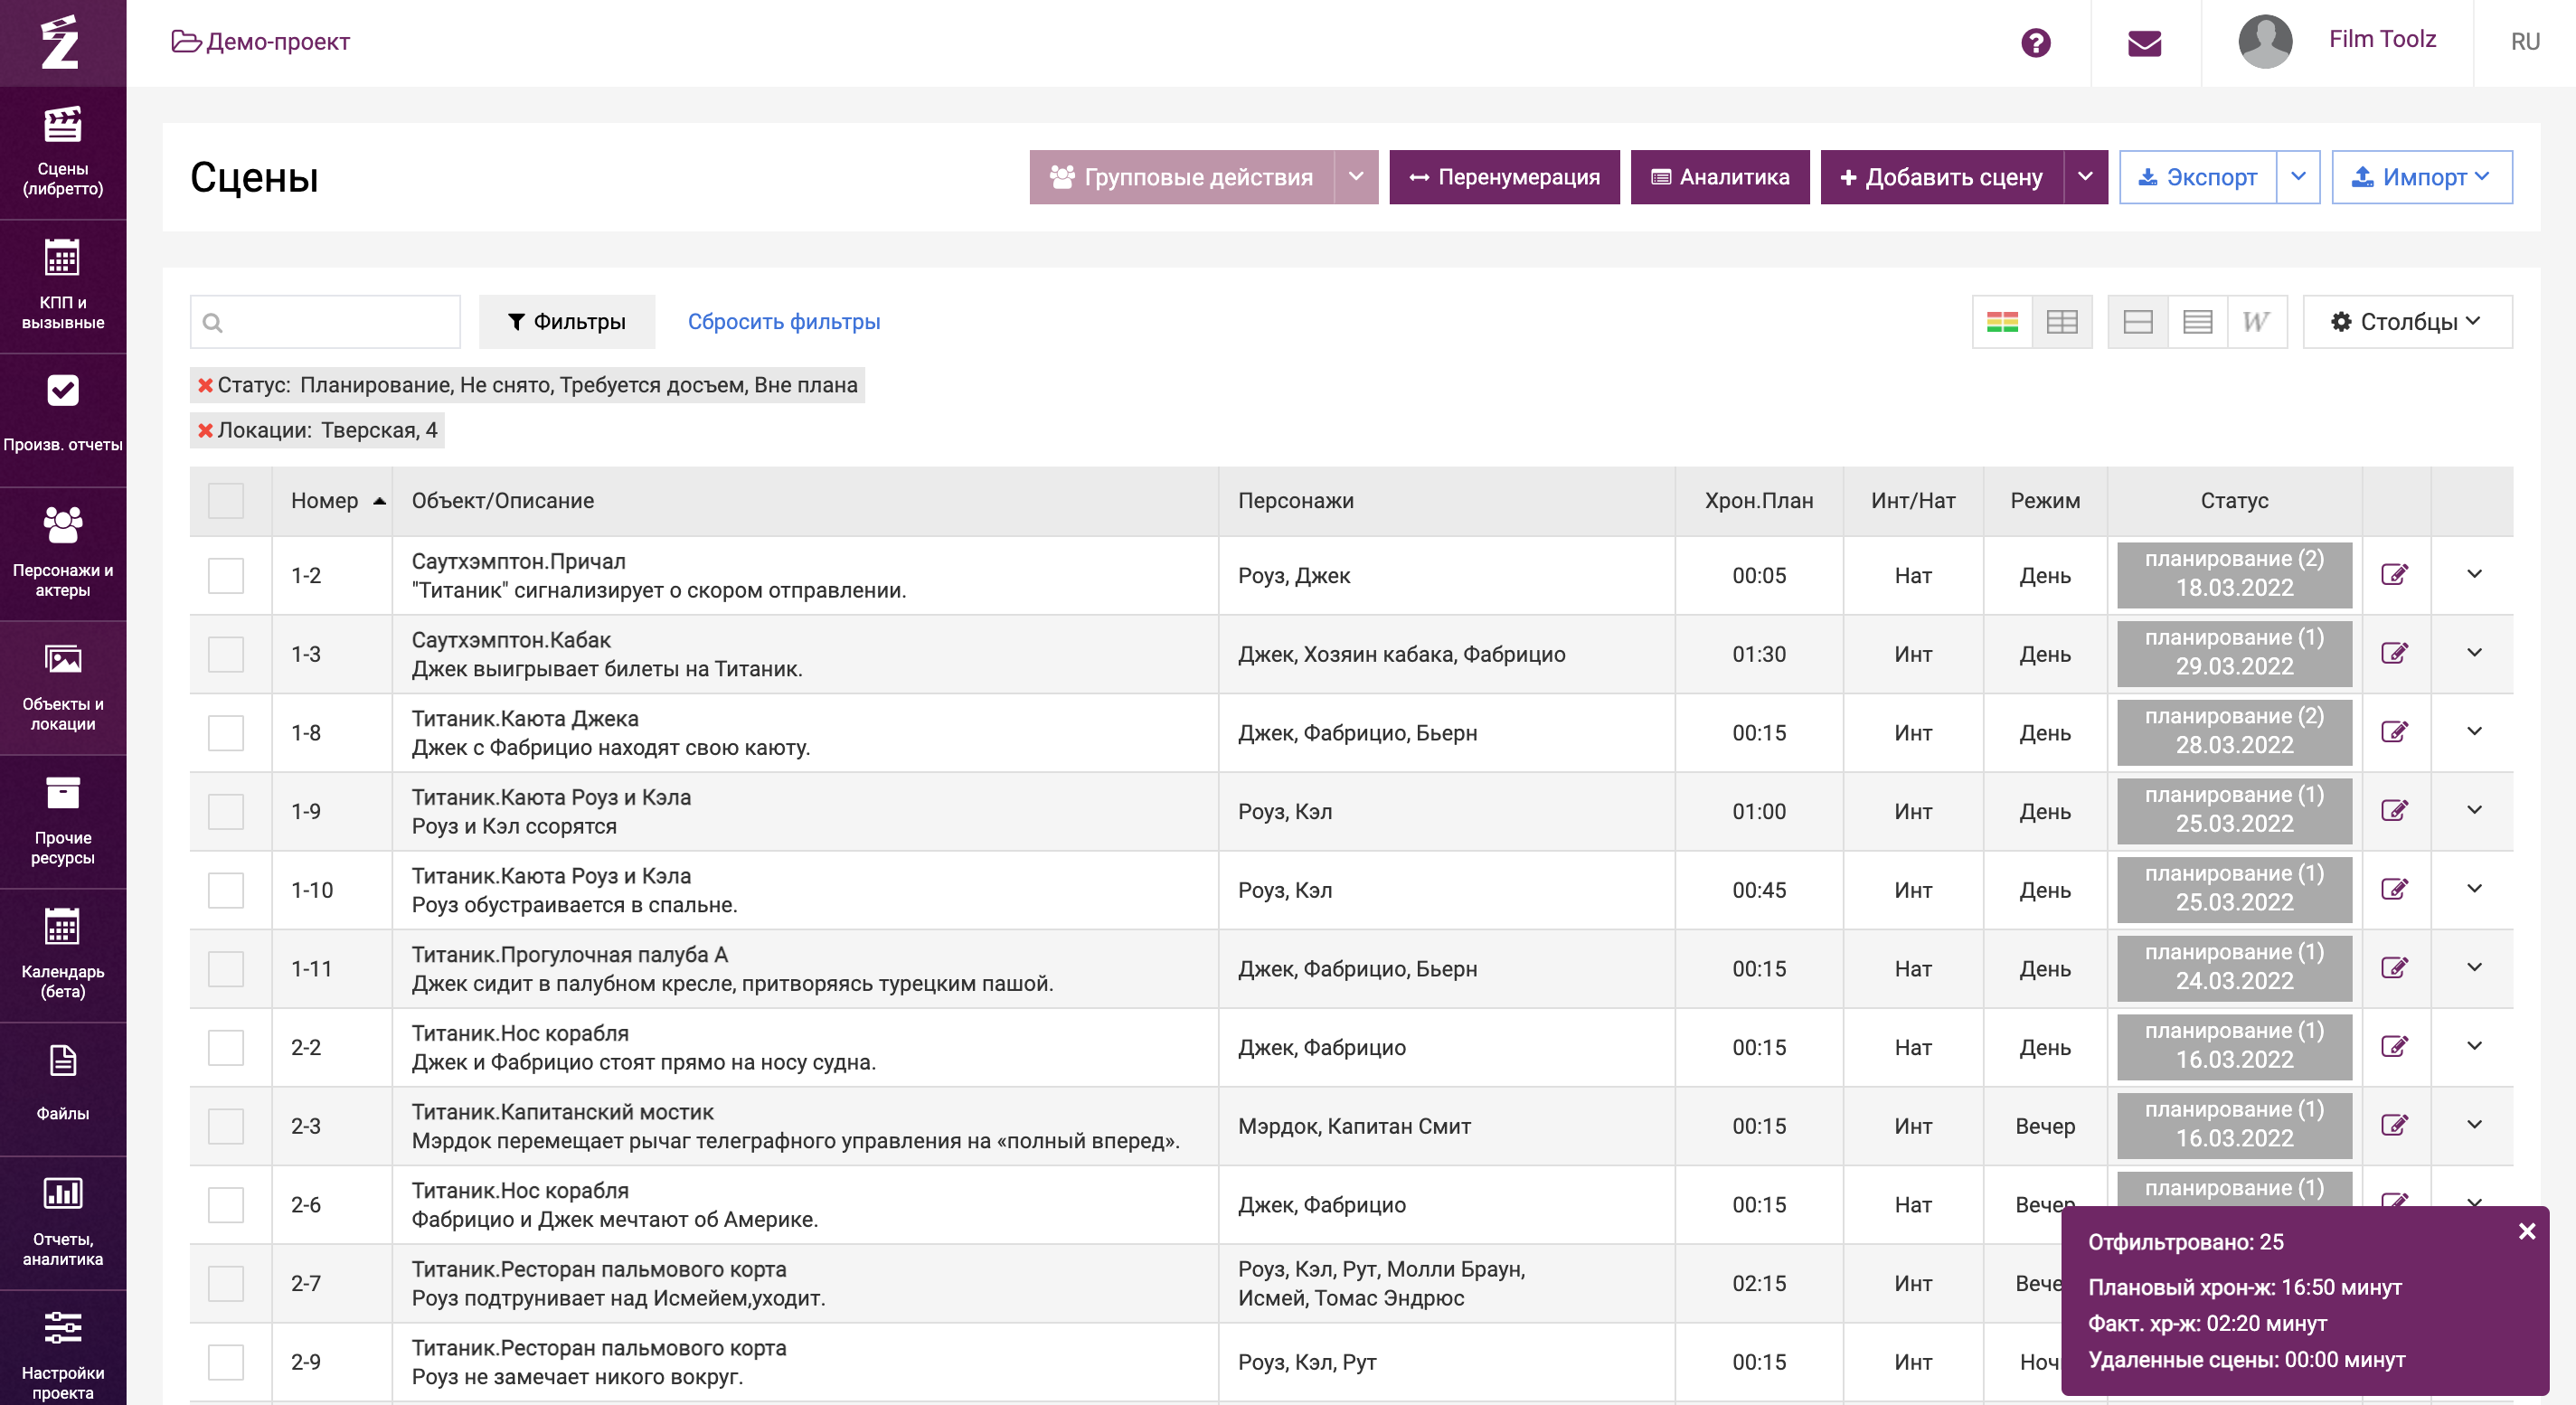Click the Перенумерация button
2576x1405 pixels.
1504,177
